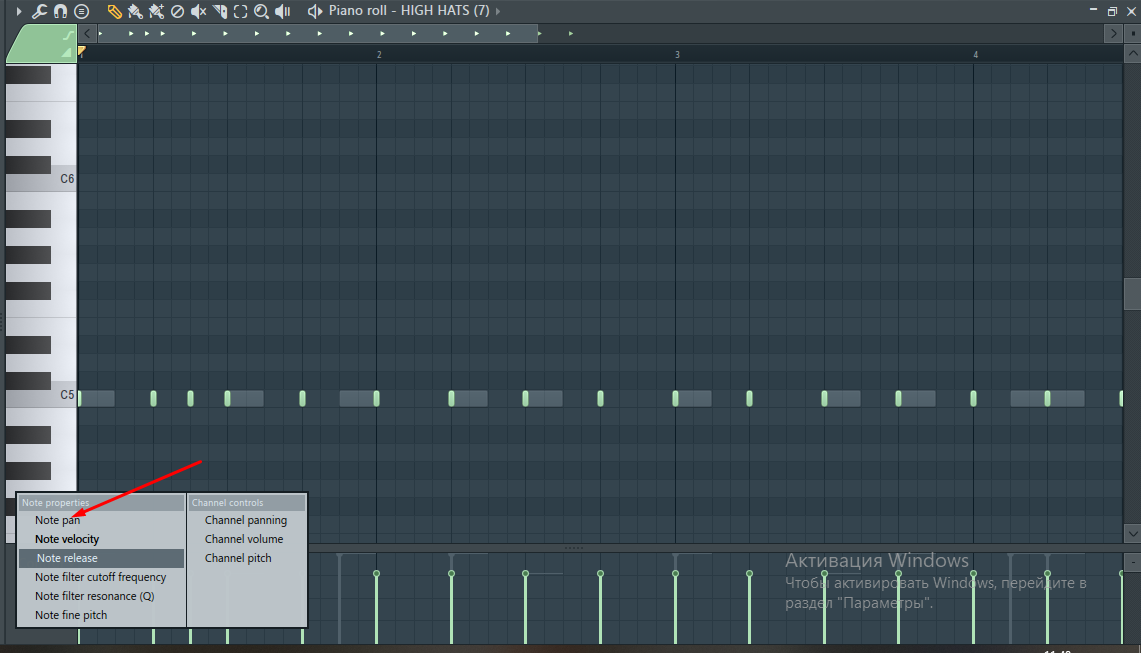Click the horizontal mini-timeline scroll bar

pos(318,33)
